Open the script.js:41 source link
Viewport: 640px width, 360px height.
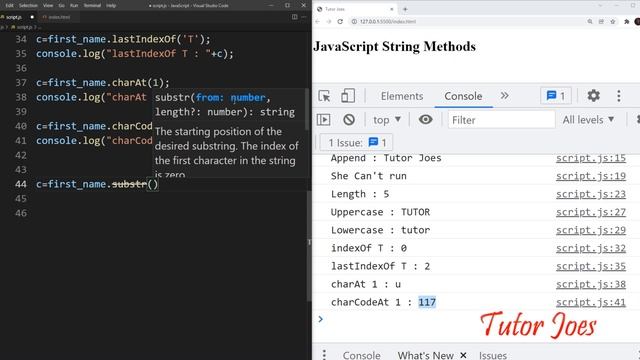[591, 302]
